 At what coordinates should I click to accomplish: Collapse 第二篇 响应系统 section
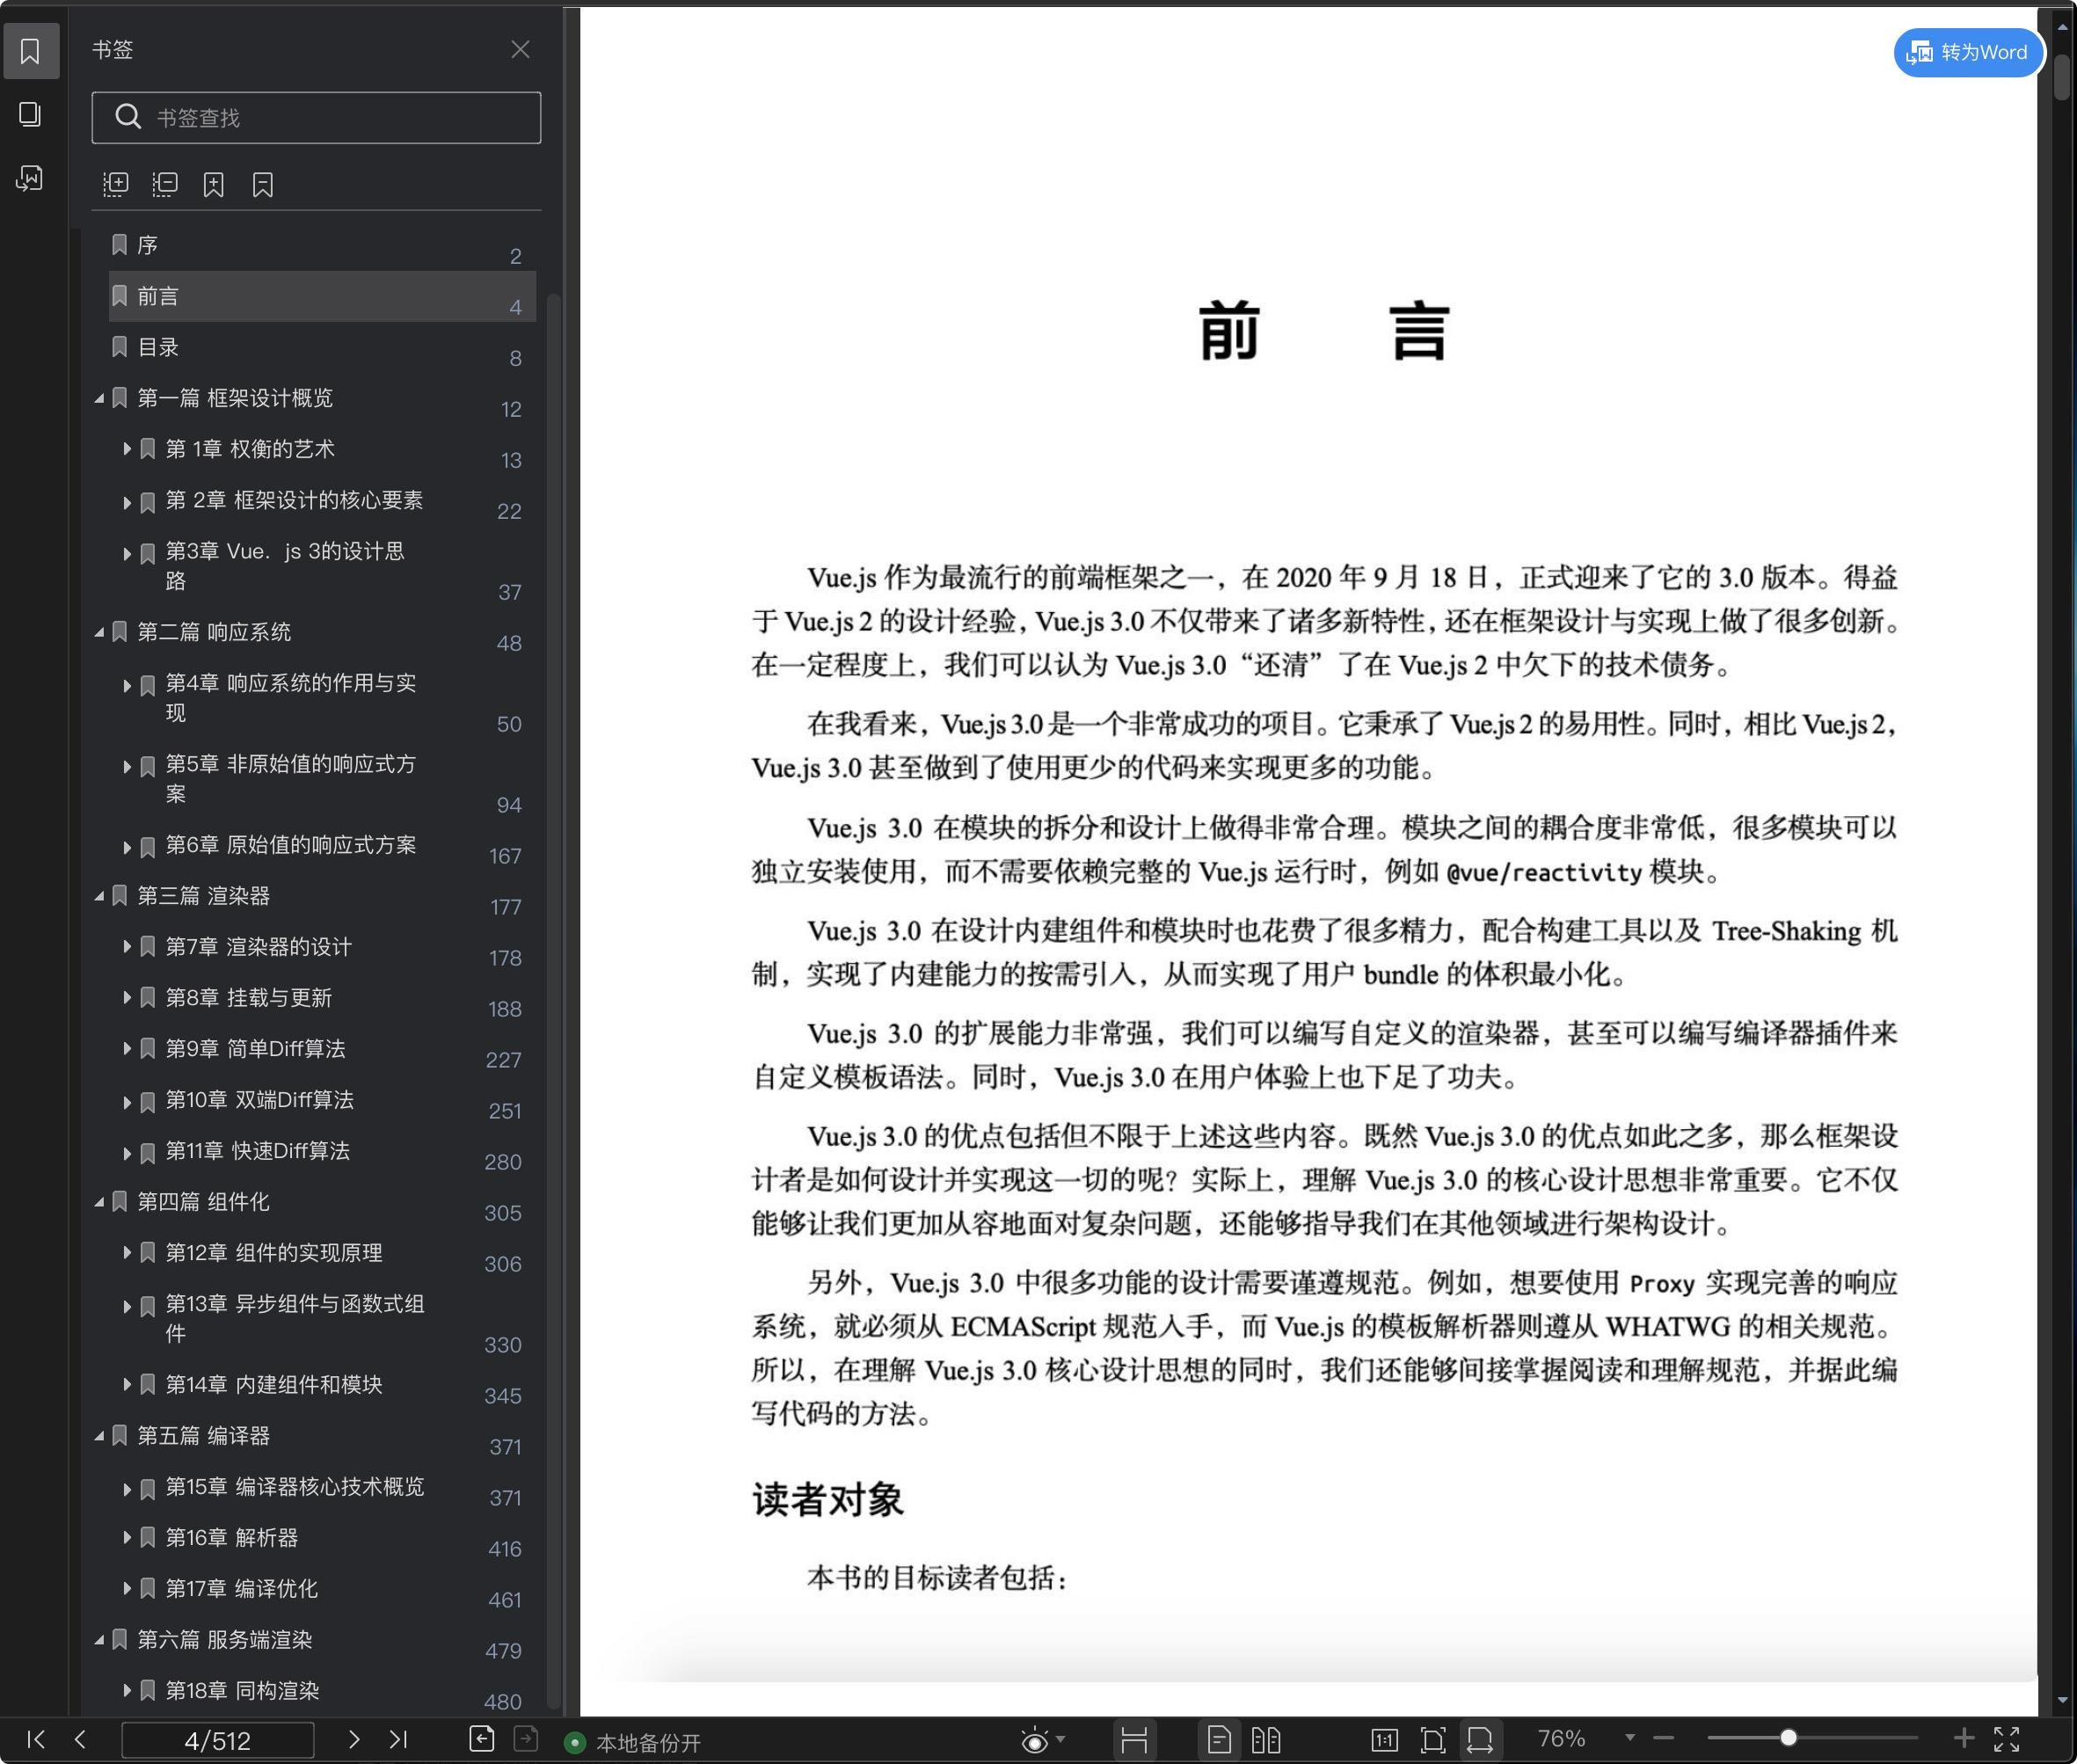point(99,632)
